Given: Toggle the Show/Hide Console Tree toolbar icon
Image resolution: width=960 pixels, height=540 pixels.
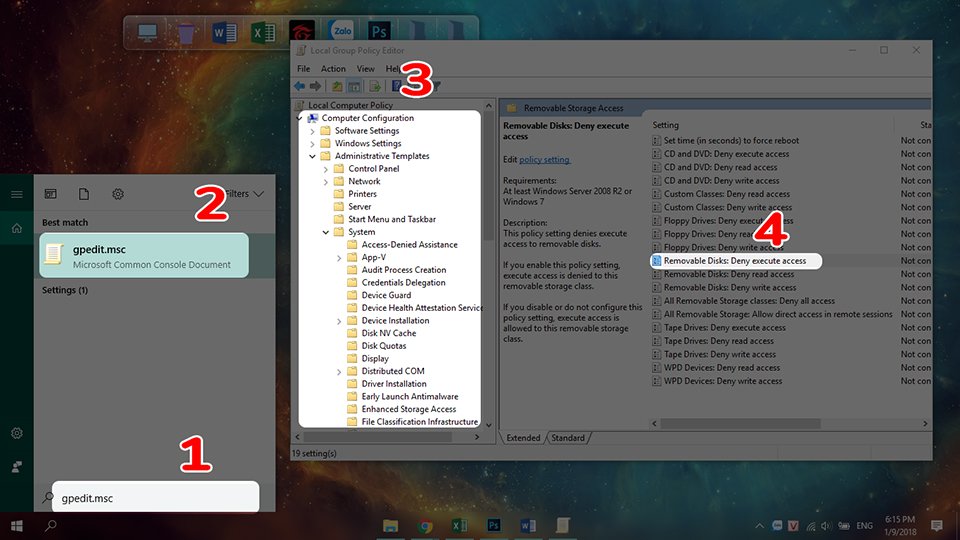Looking at the screenshot, I should coord(354,86).
